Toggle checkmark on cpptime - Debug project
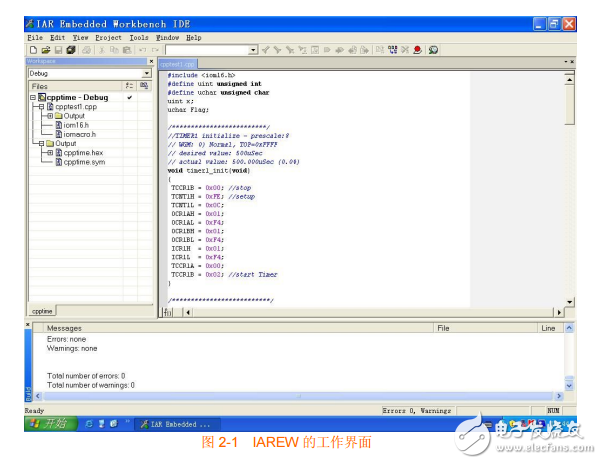Screen dimensions: 602x464 129,97
